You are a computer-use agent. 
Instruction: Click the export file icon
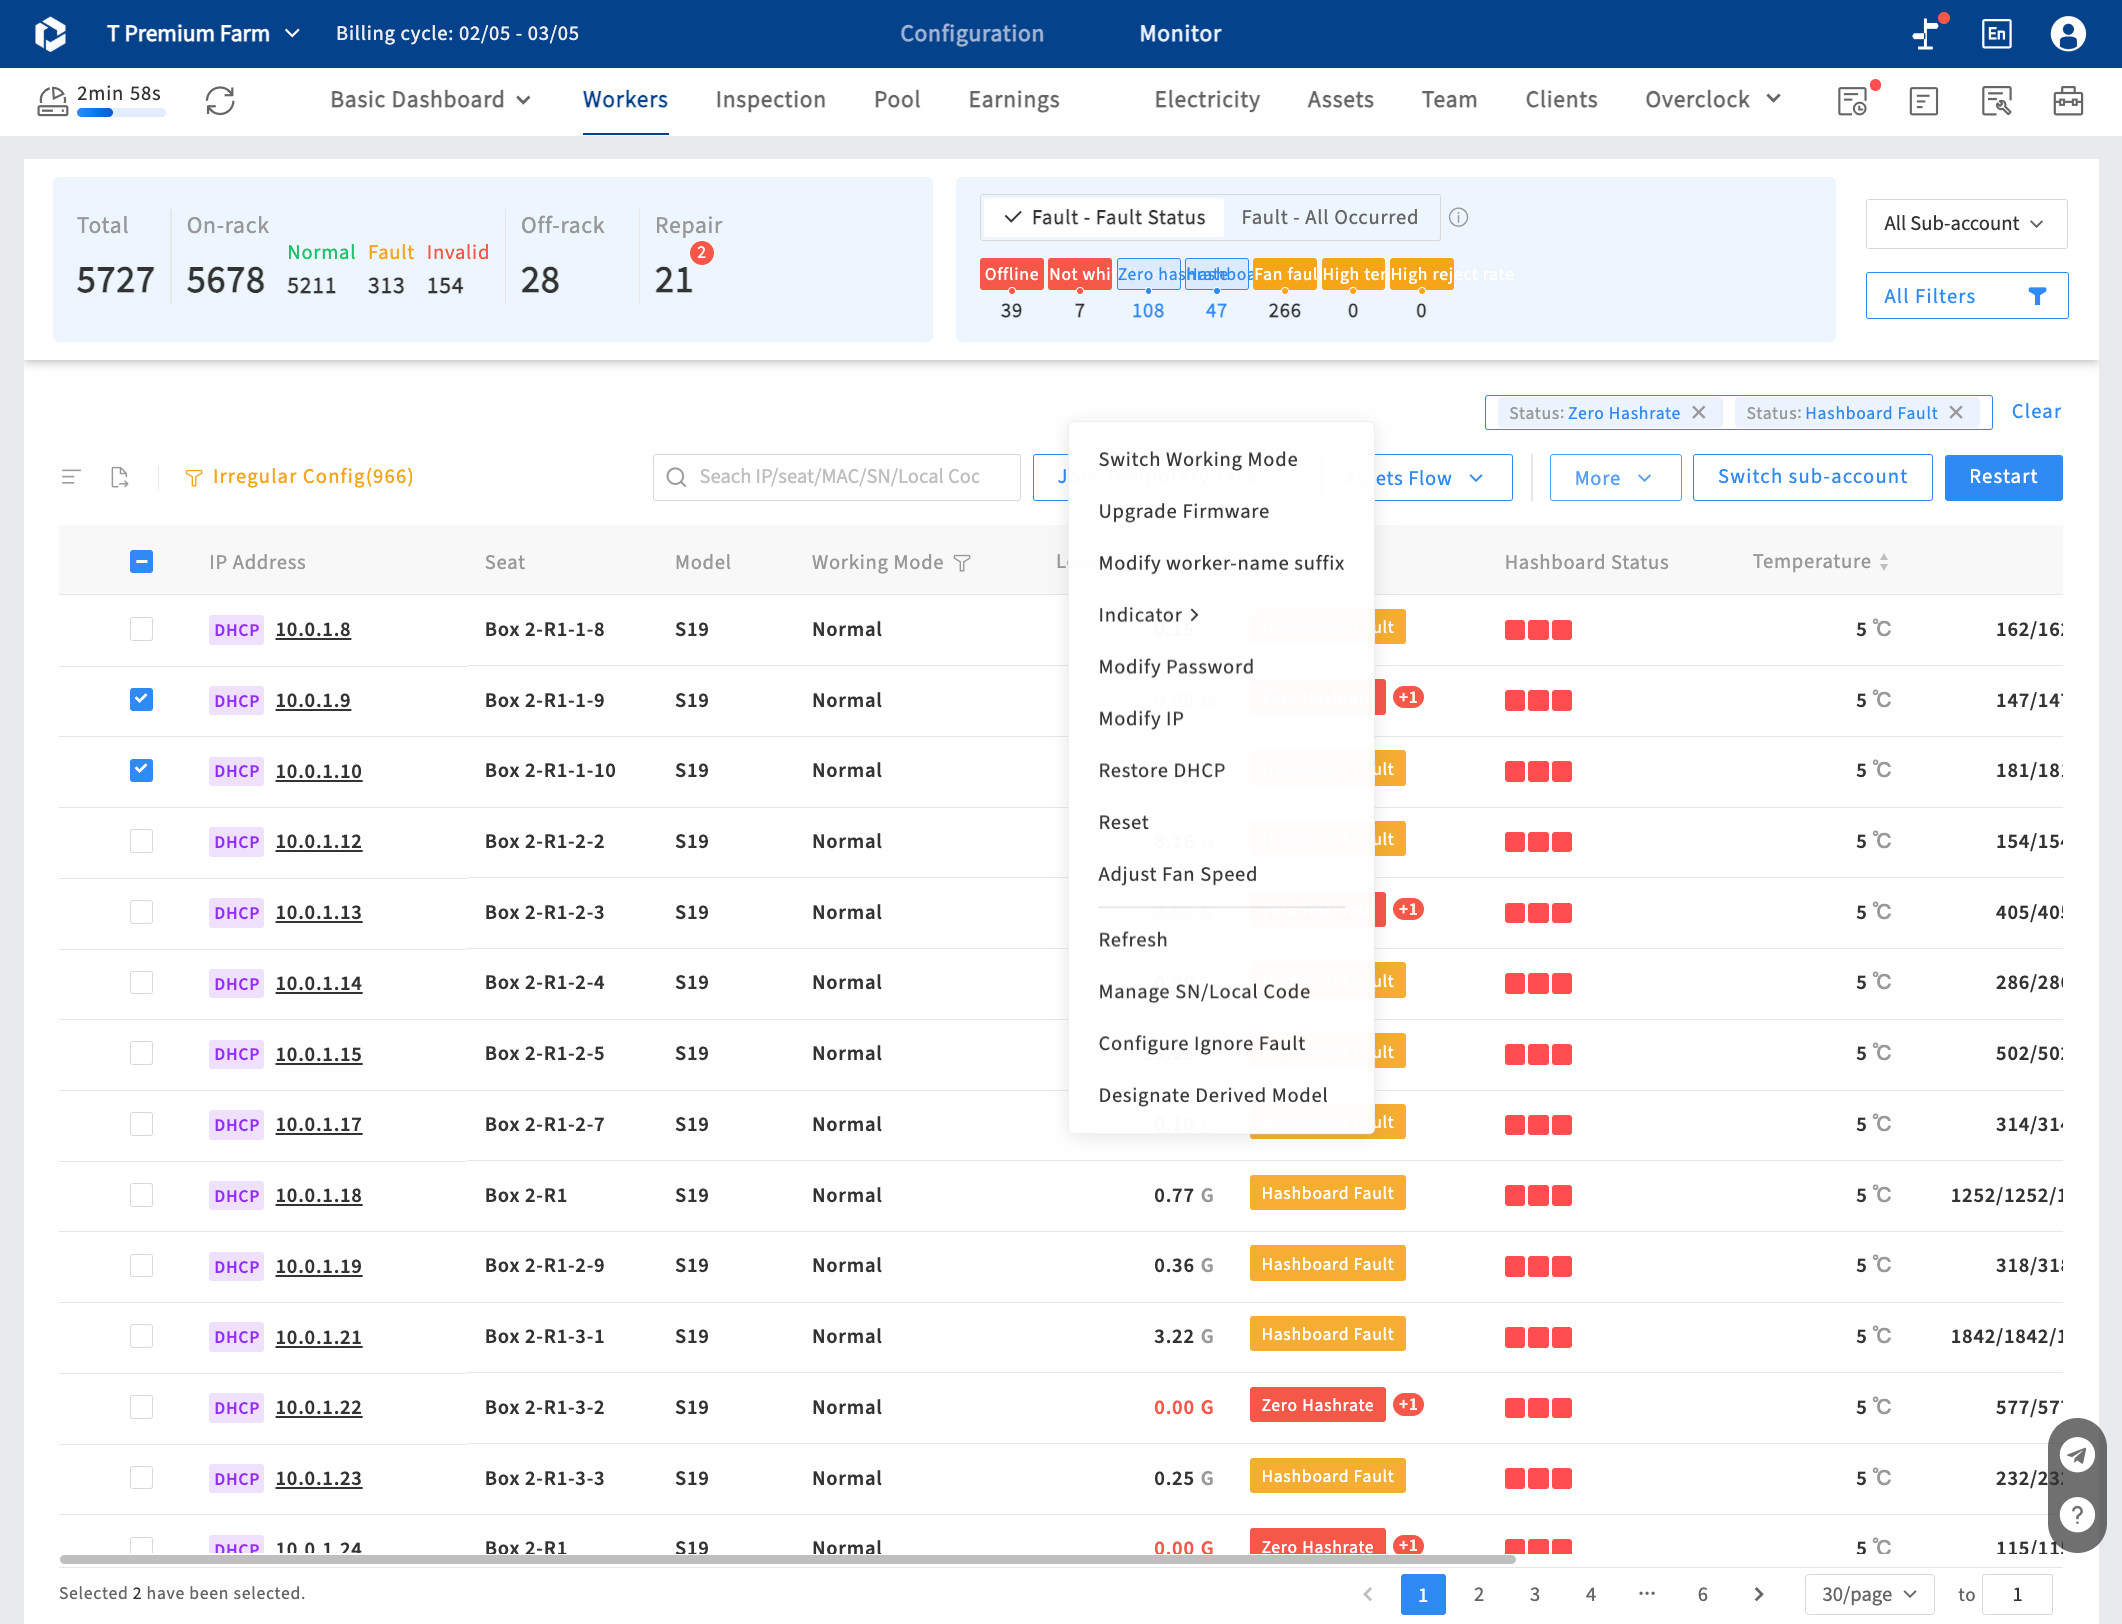[120, 477]
